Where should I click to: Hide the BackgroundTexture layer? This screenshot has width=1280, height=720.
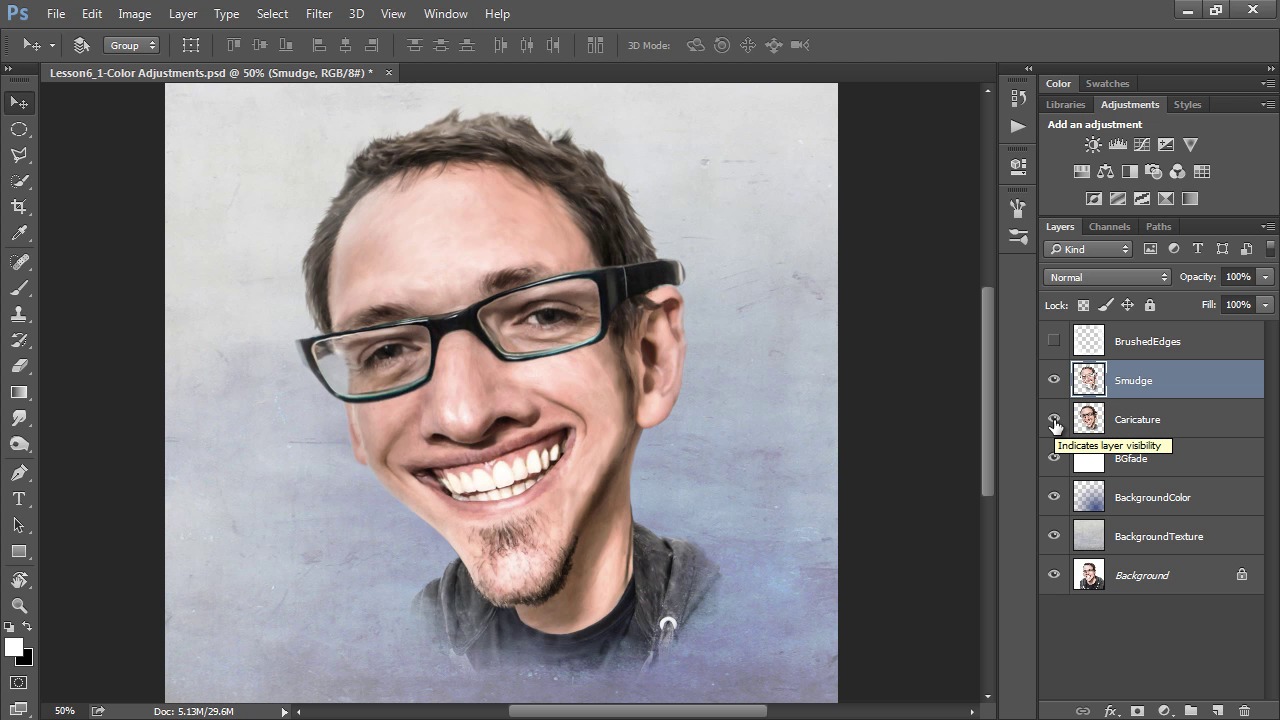click(x=1054, y=536)
